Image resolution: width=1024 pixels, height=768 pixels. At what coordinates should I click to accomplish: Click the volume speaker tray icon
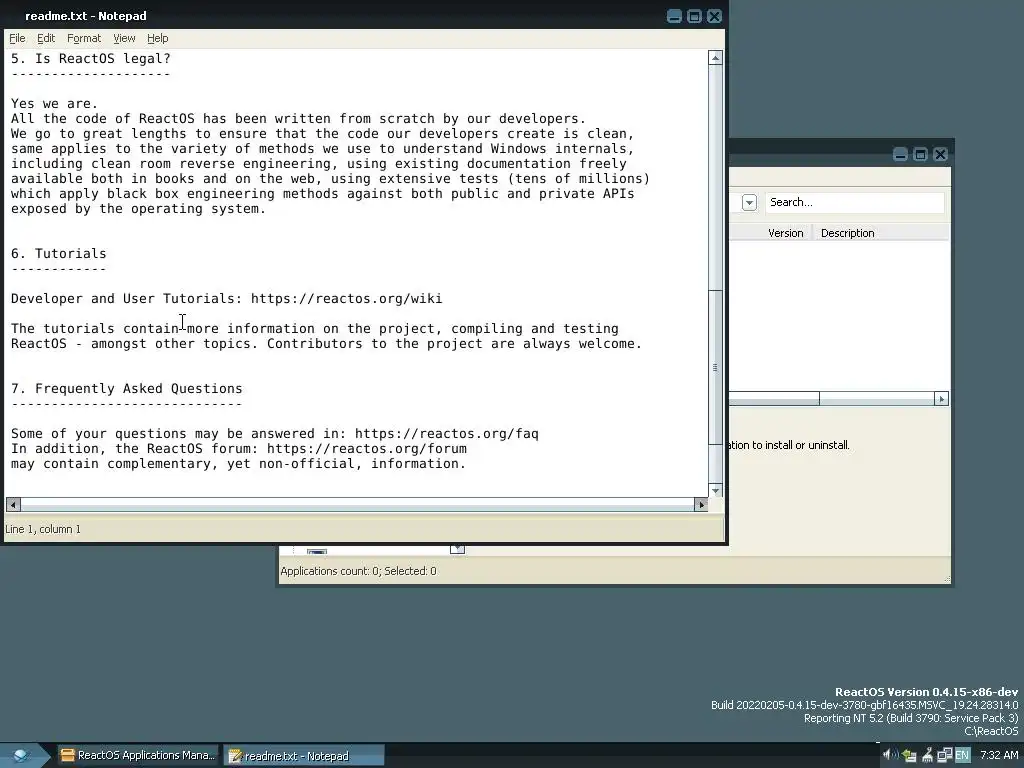tap(889, 755)
